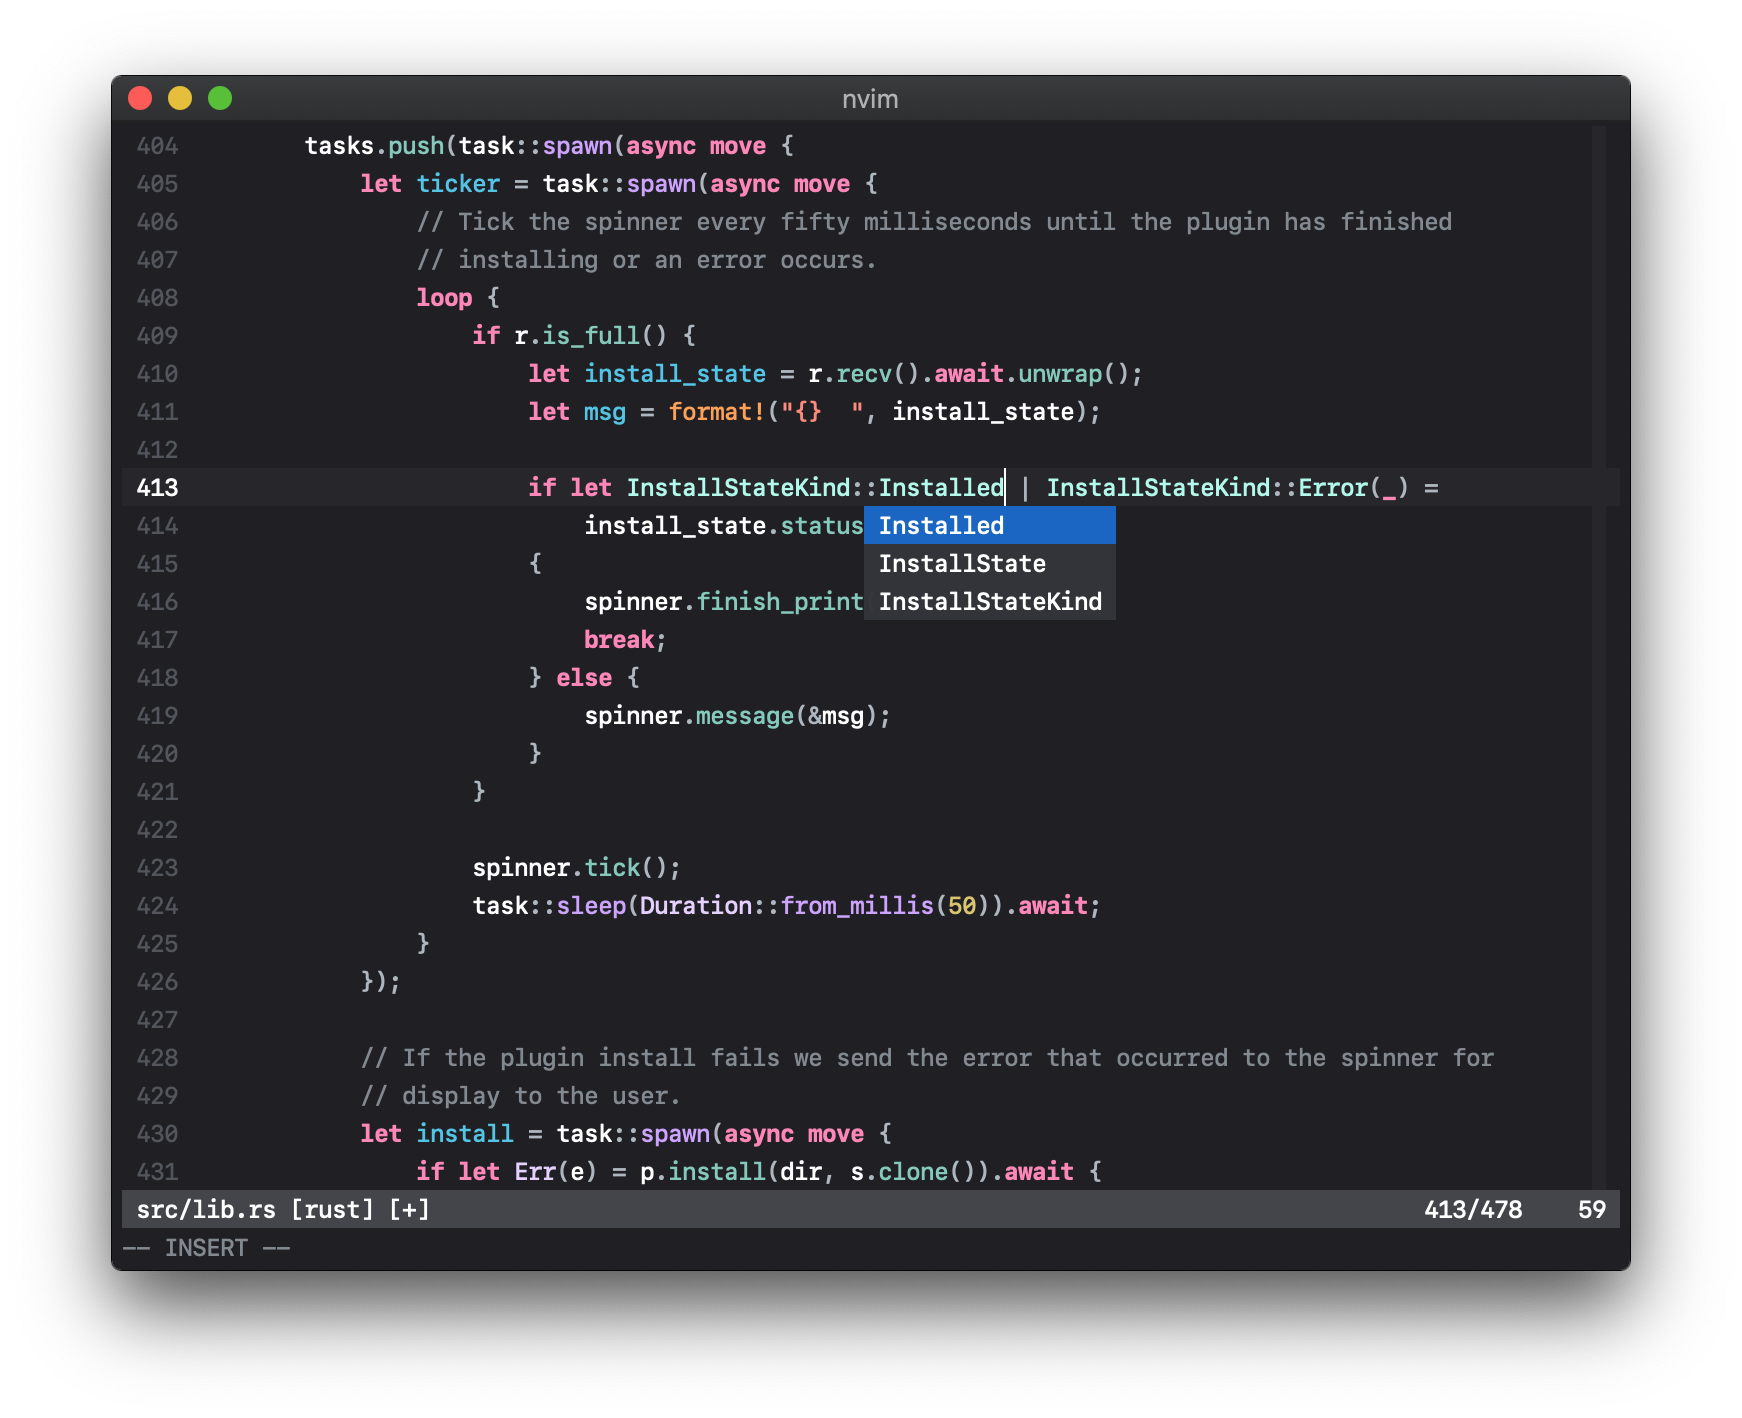Place cursor on 'ticker' variable name
This screenshot has height=1418, width=1742.
coord(458,184)
